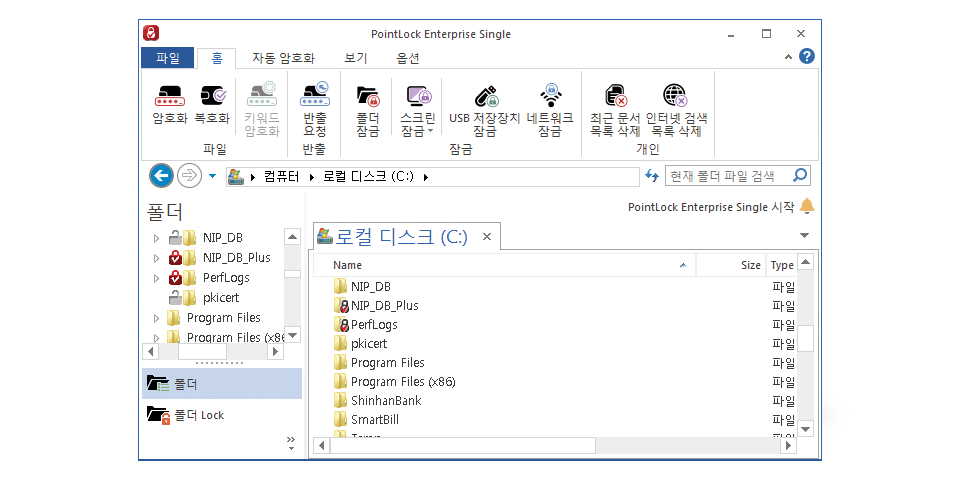Select PerfLogs in the file list
Image resolution: width=960 pixels, height=480 pixels.
[366, 324]
